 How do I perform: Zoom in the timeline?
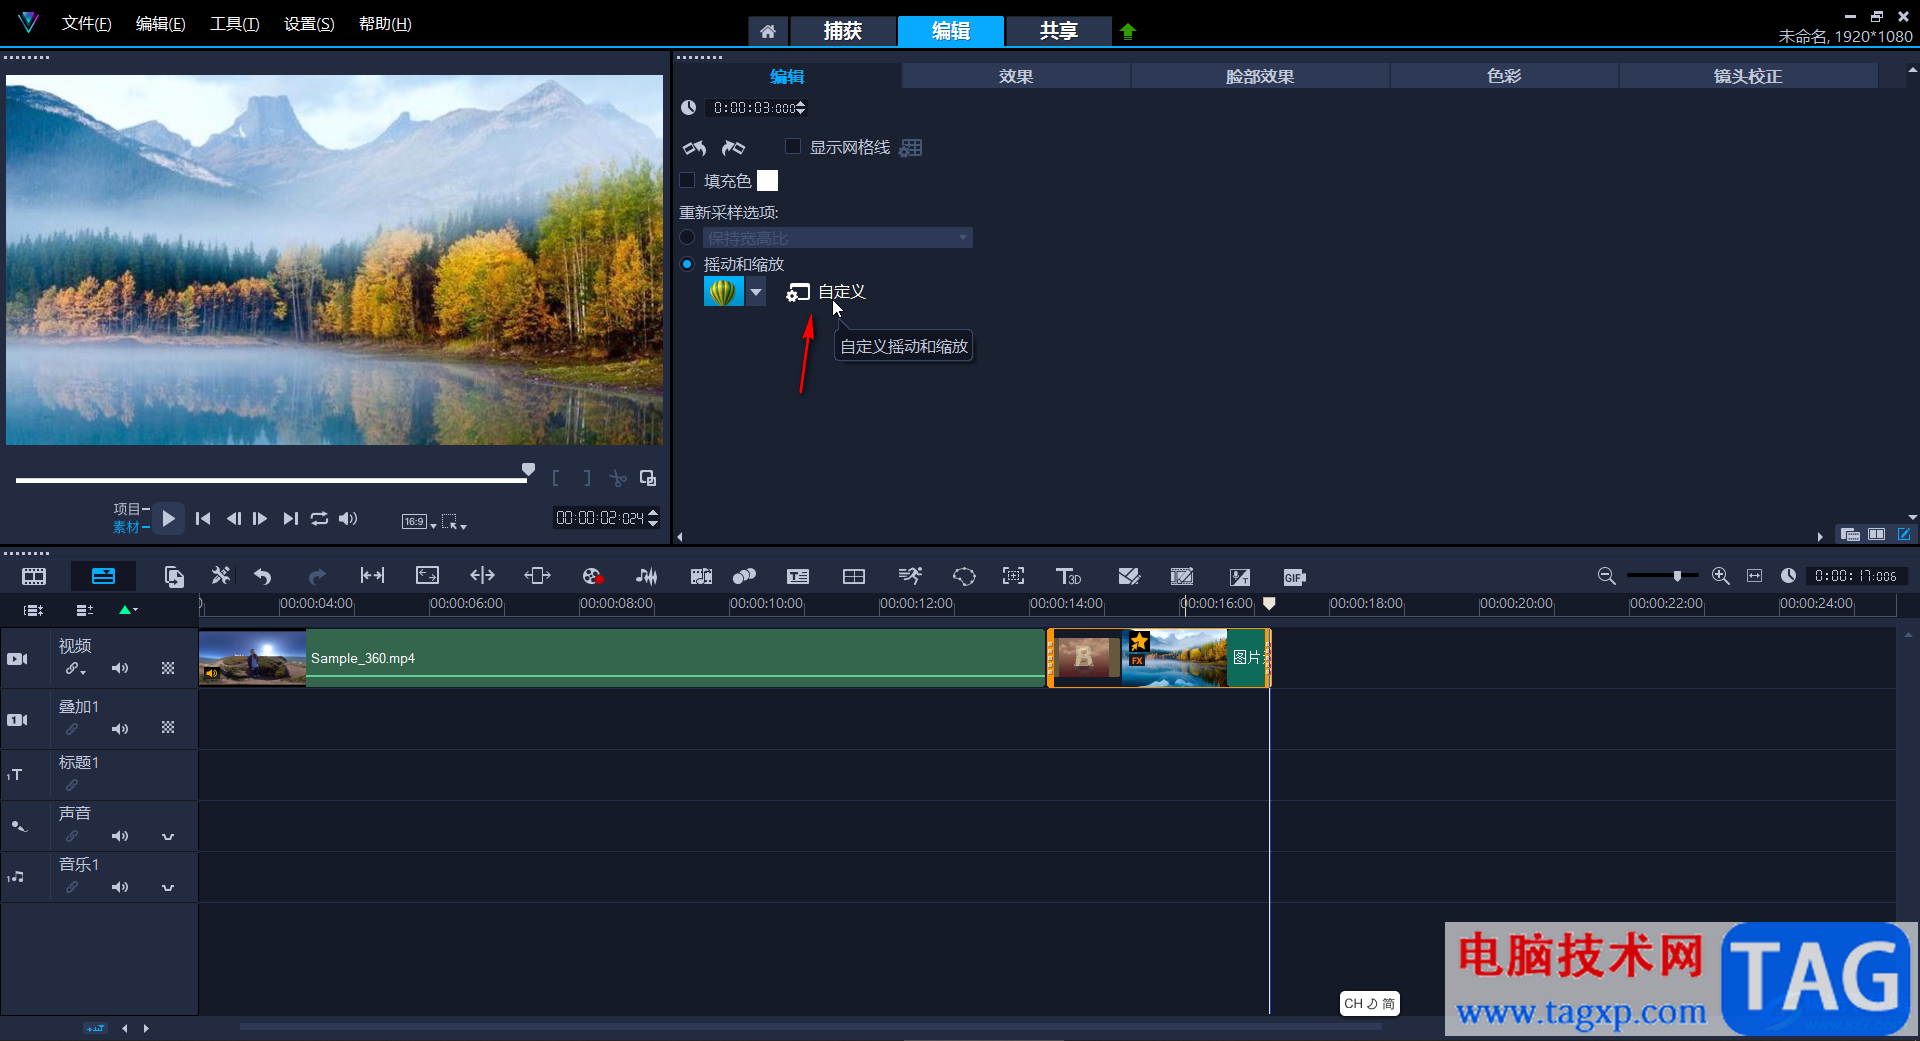tap(1720, 576)
